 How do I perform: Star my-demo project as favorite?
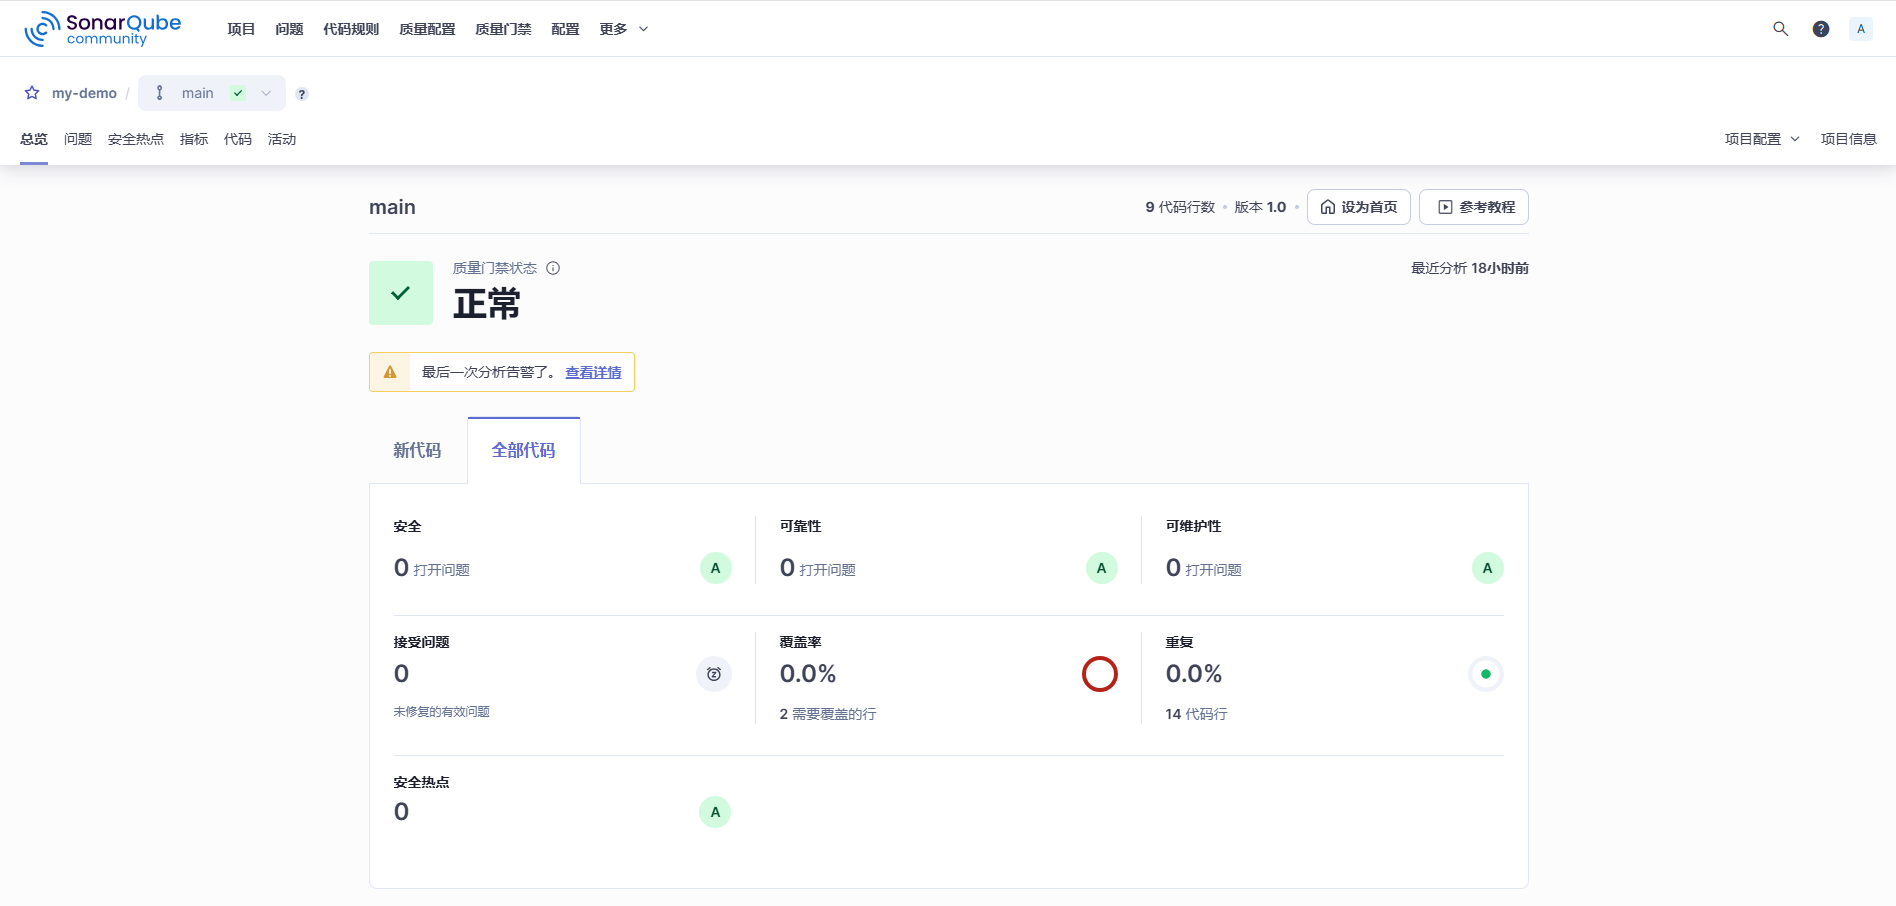32,93
